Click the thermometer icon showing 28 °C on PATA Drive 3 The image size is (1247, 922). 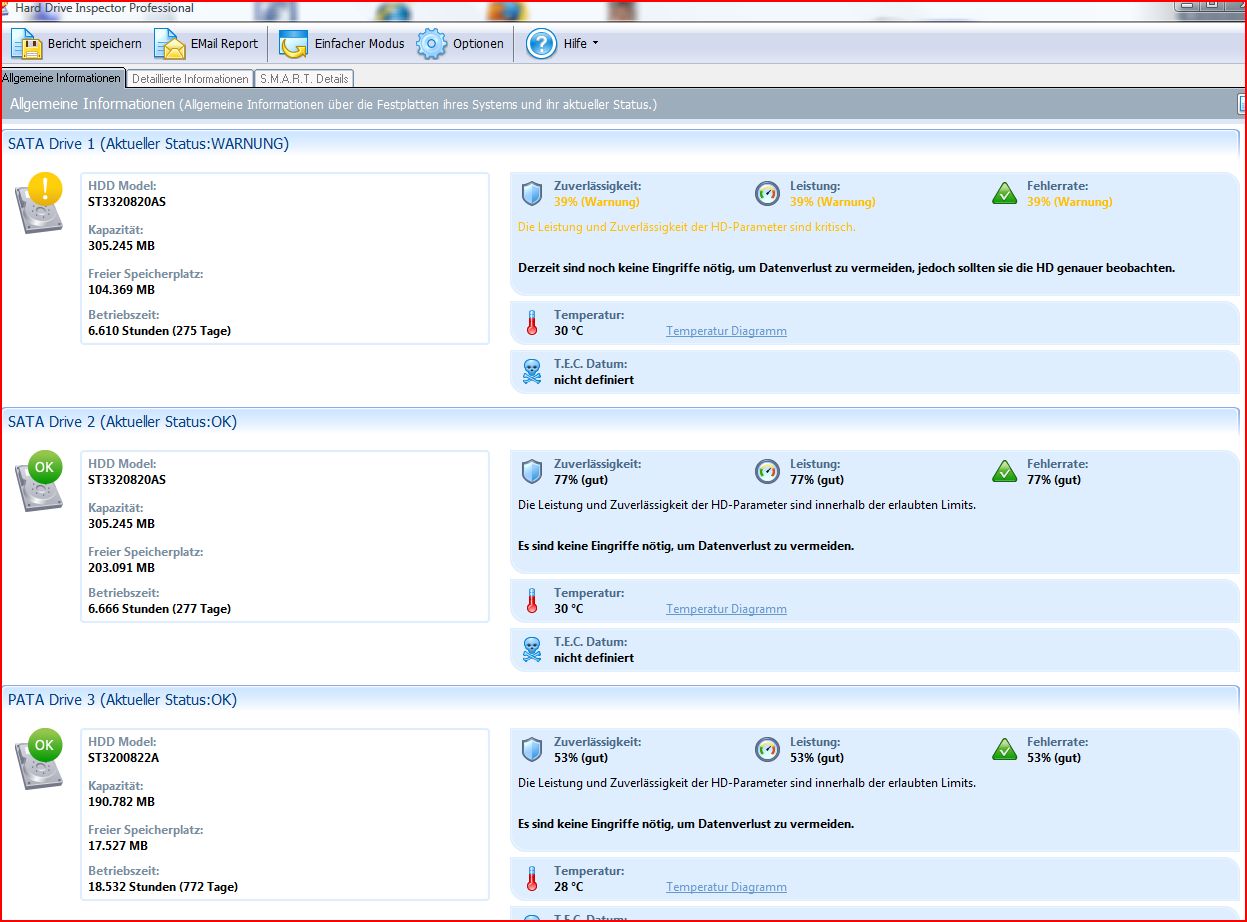[532, 878]
